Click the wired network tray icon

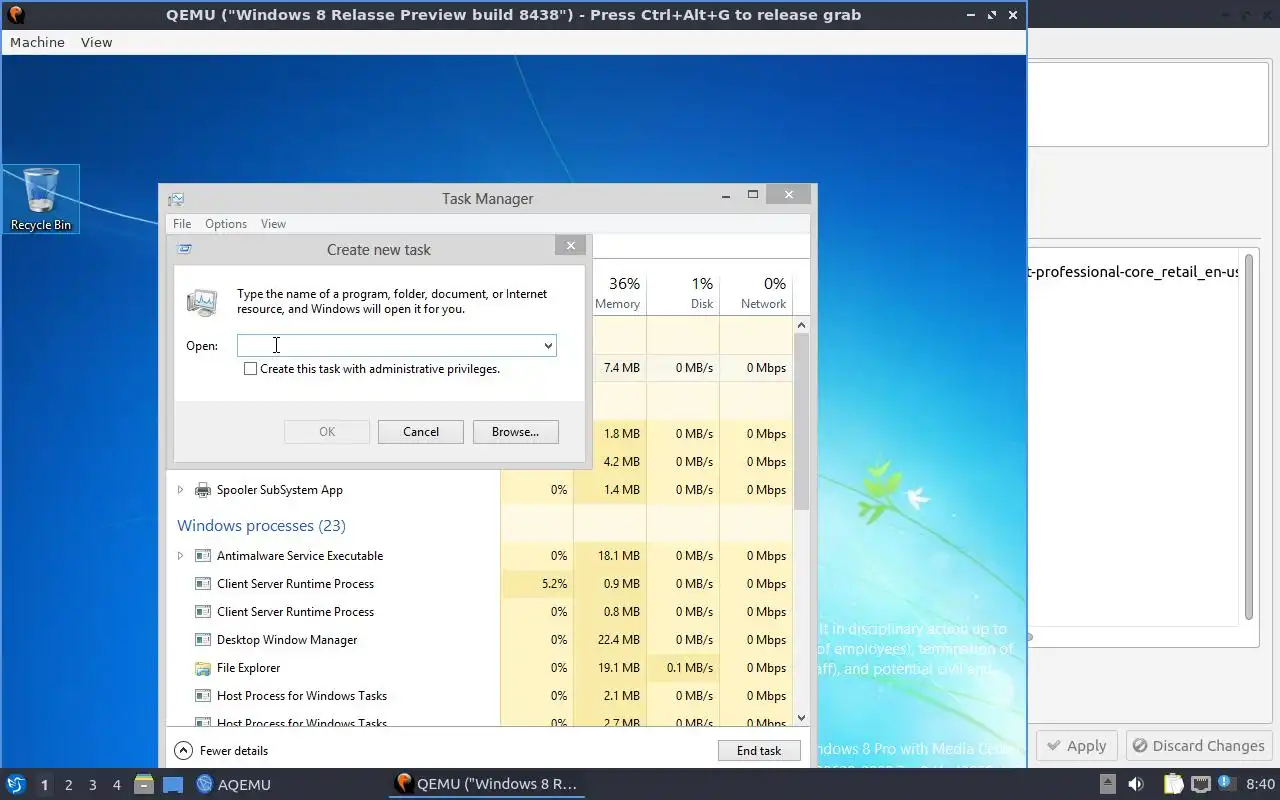coord(1200,784)
